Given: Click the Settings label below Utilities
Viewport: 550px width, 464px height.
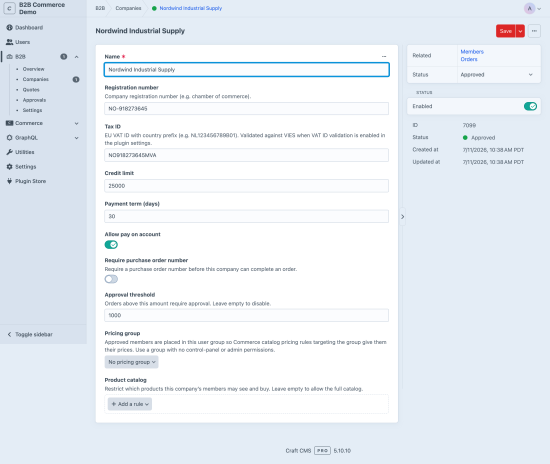Looking at the screenshot, I should (26, 167).
